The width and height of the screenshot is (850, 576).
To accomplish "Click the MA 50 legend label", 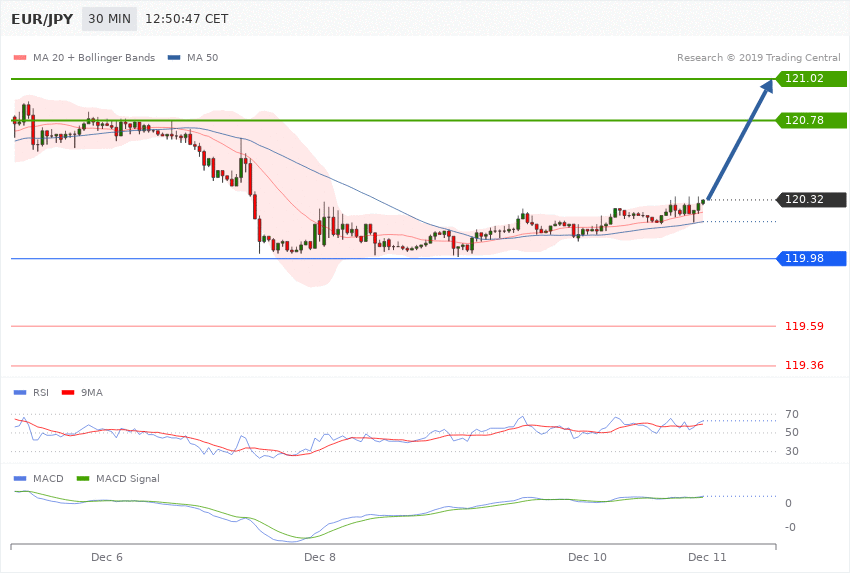I will point(202,57).
